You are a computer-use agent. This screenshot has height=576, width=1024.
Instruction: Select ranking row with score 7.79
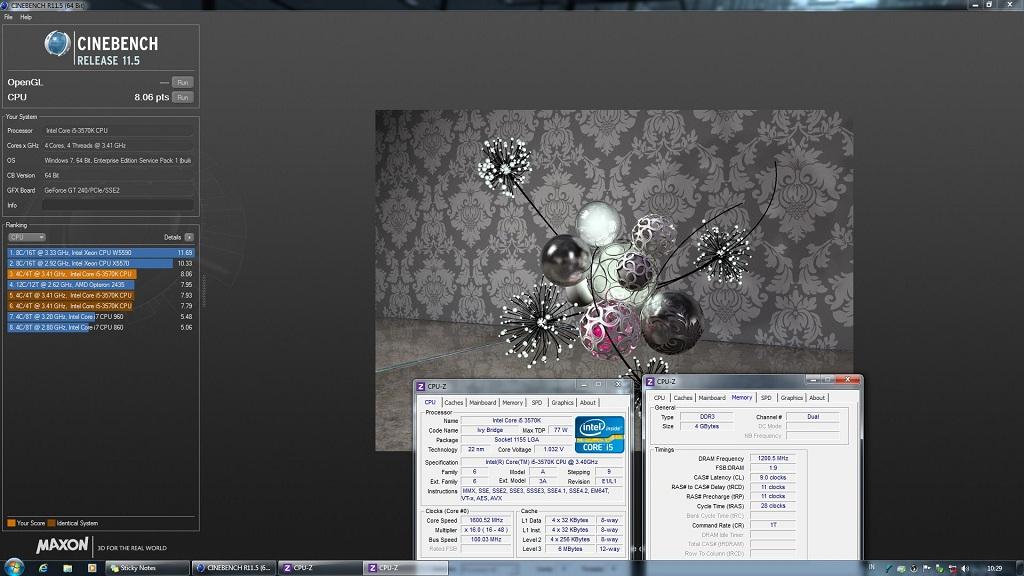[101, 306]
